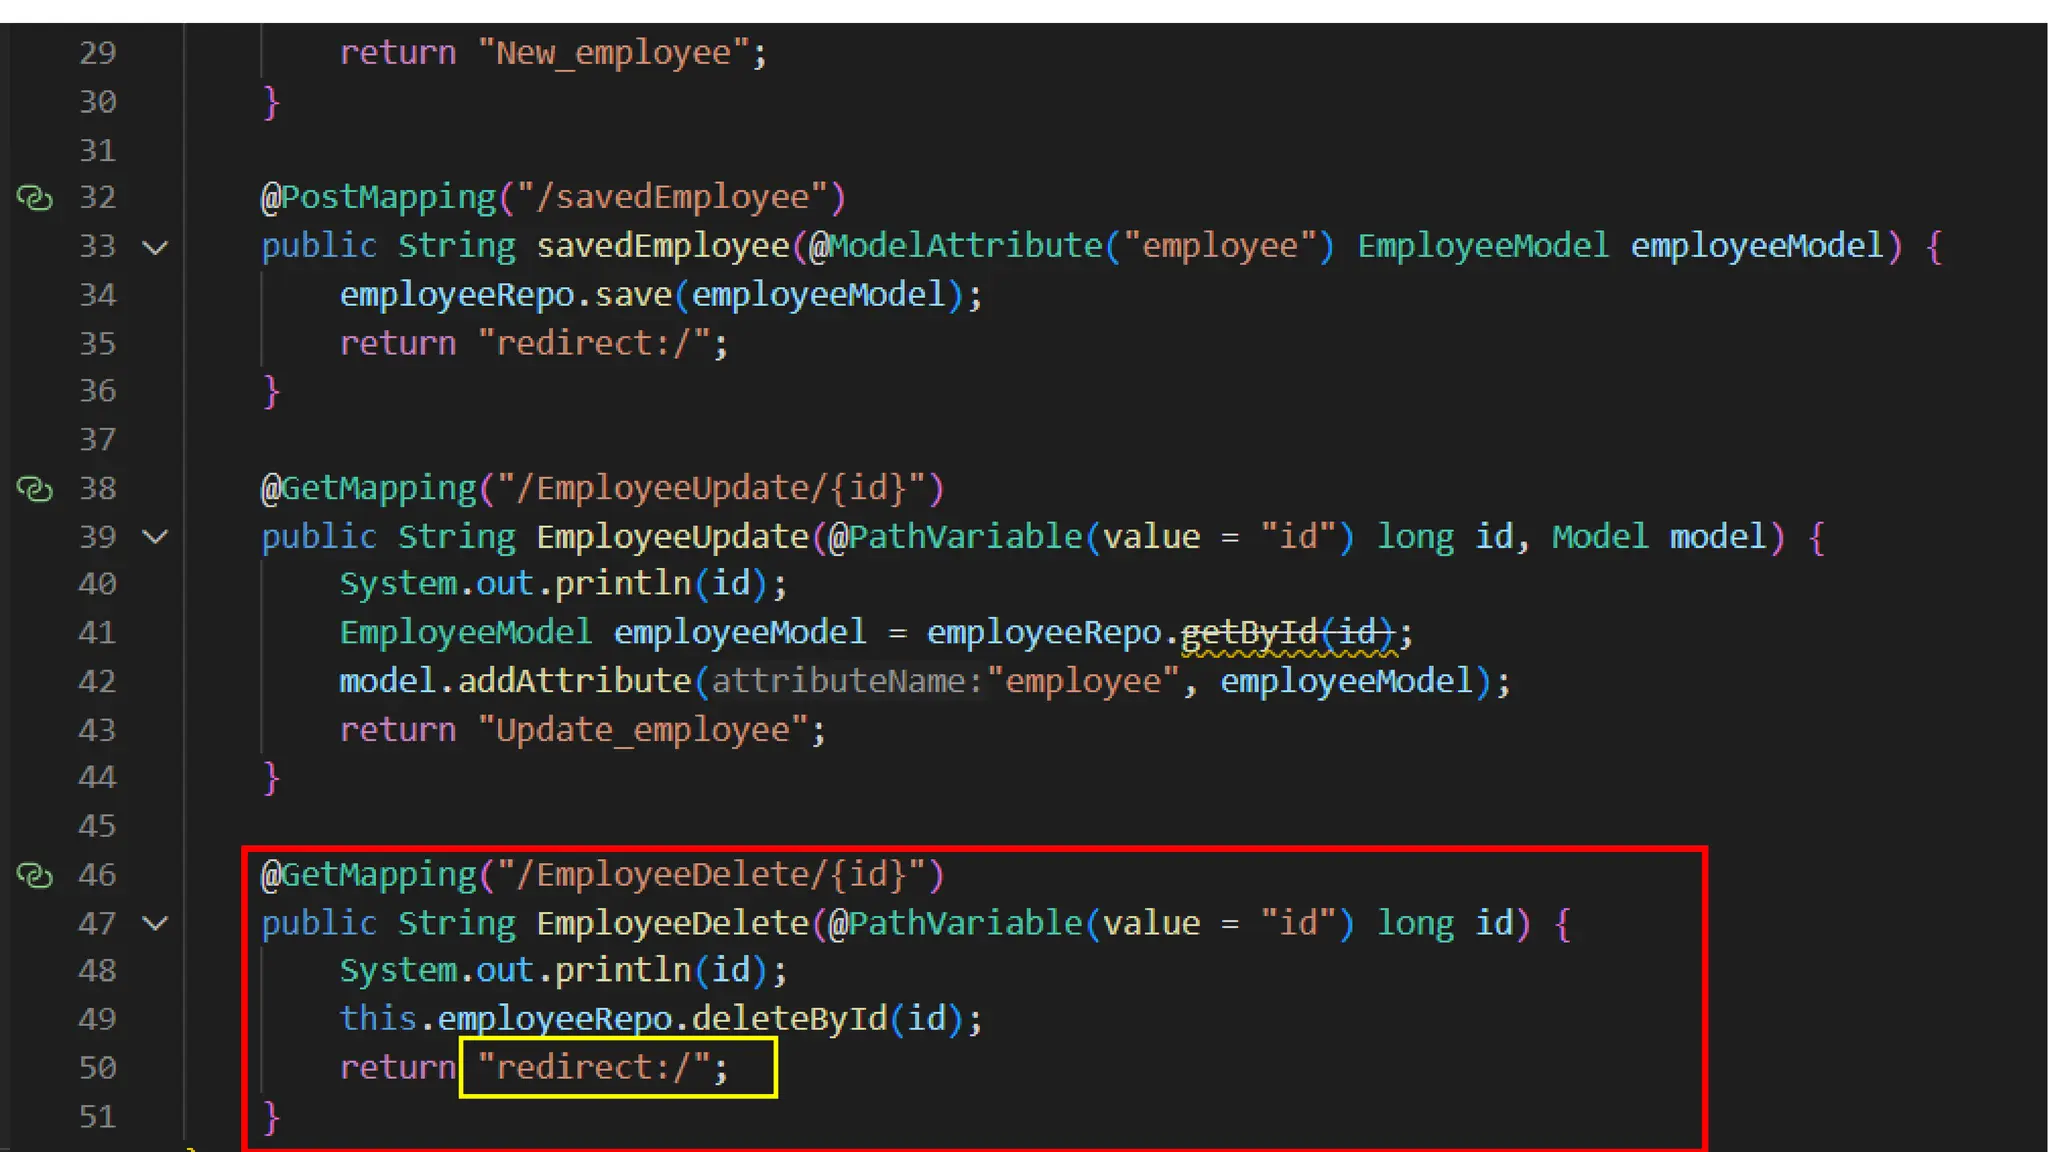This screenshot has height=1152, width=2048.
Task: Collapse the savedEmployee method at line 33
Action: (x=155, y=247)
